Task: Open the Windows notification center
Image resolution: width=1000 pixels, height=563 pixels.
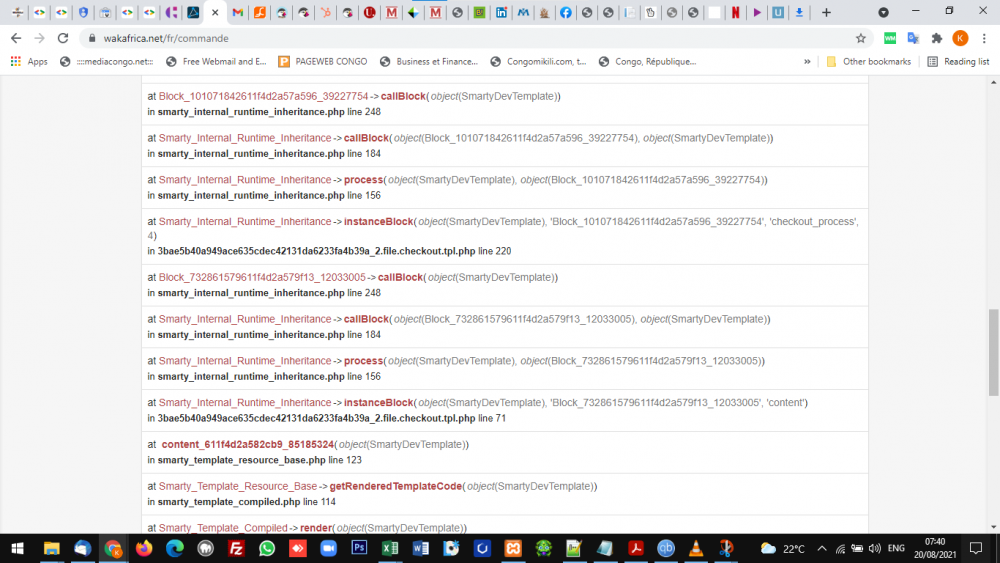Action: [976, 548]
